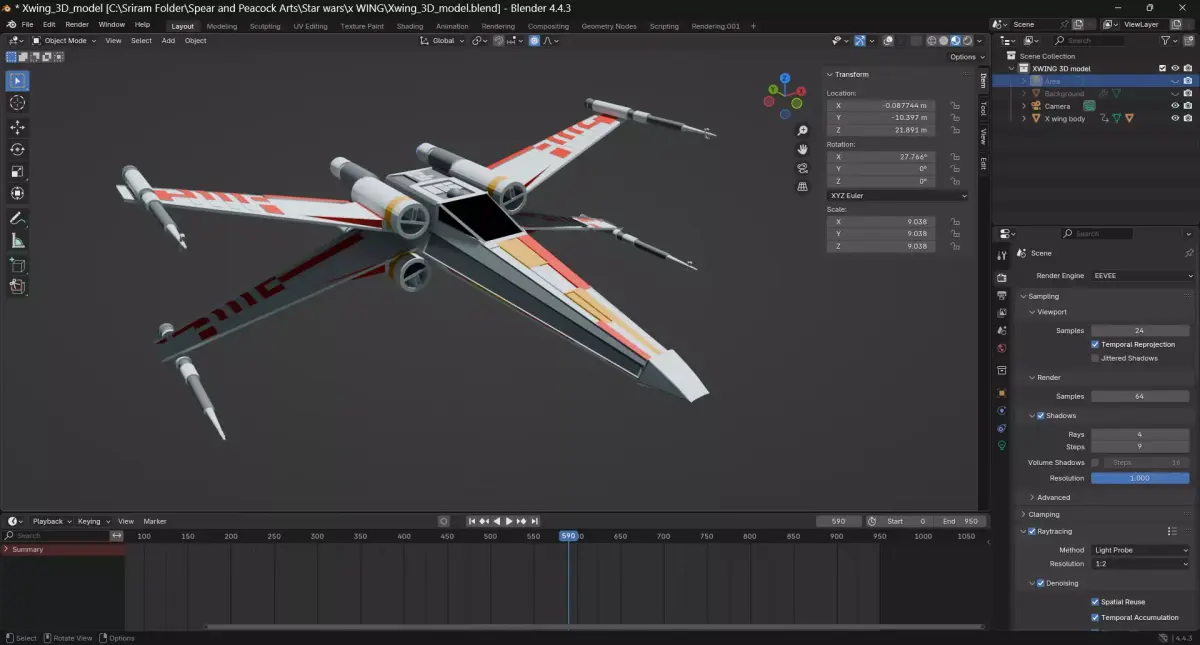Viewport: 1200px width, 645px height.
Task: Switch to the Shading workspace tab
Action: [x=410, y=26]
